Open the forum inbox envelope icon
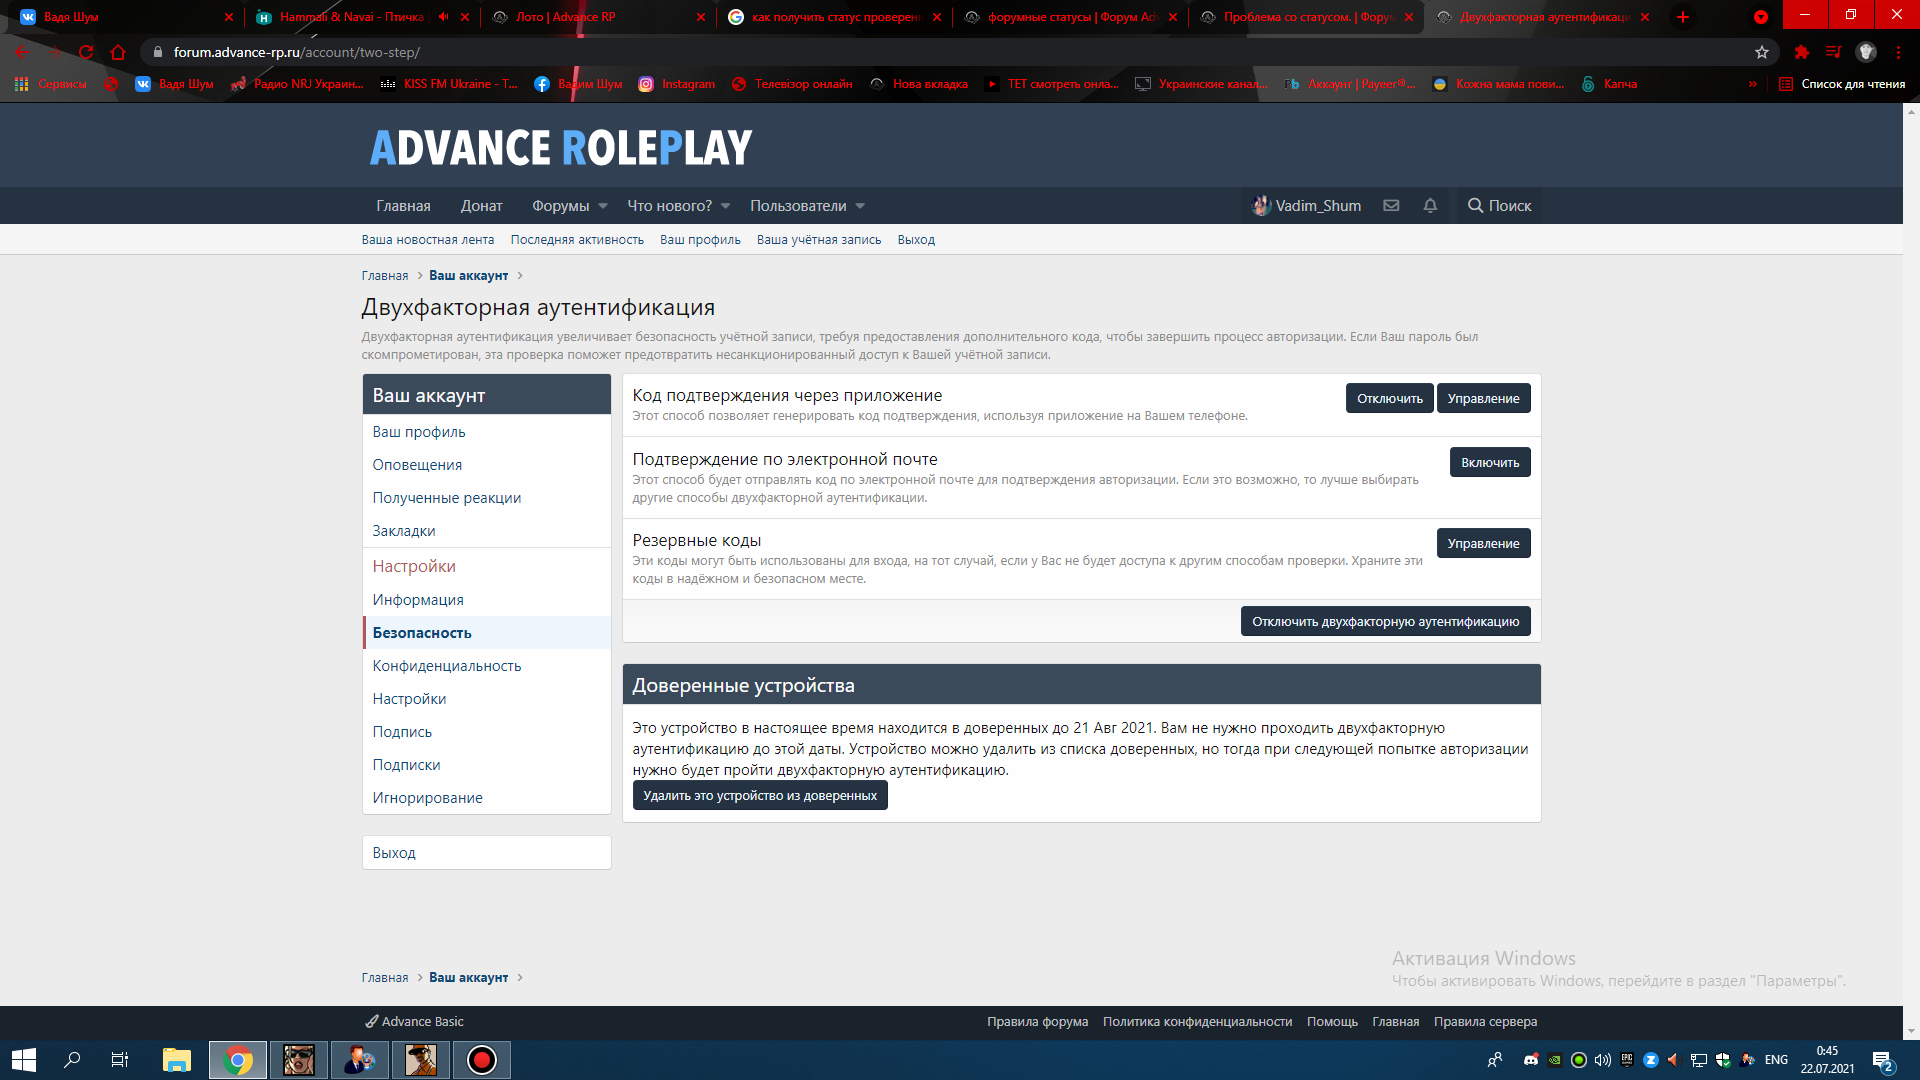 pyautogui.click(x=1391, y=205)
